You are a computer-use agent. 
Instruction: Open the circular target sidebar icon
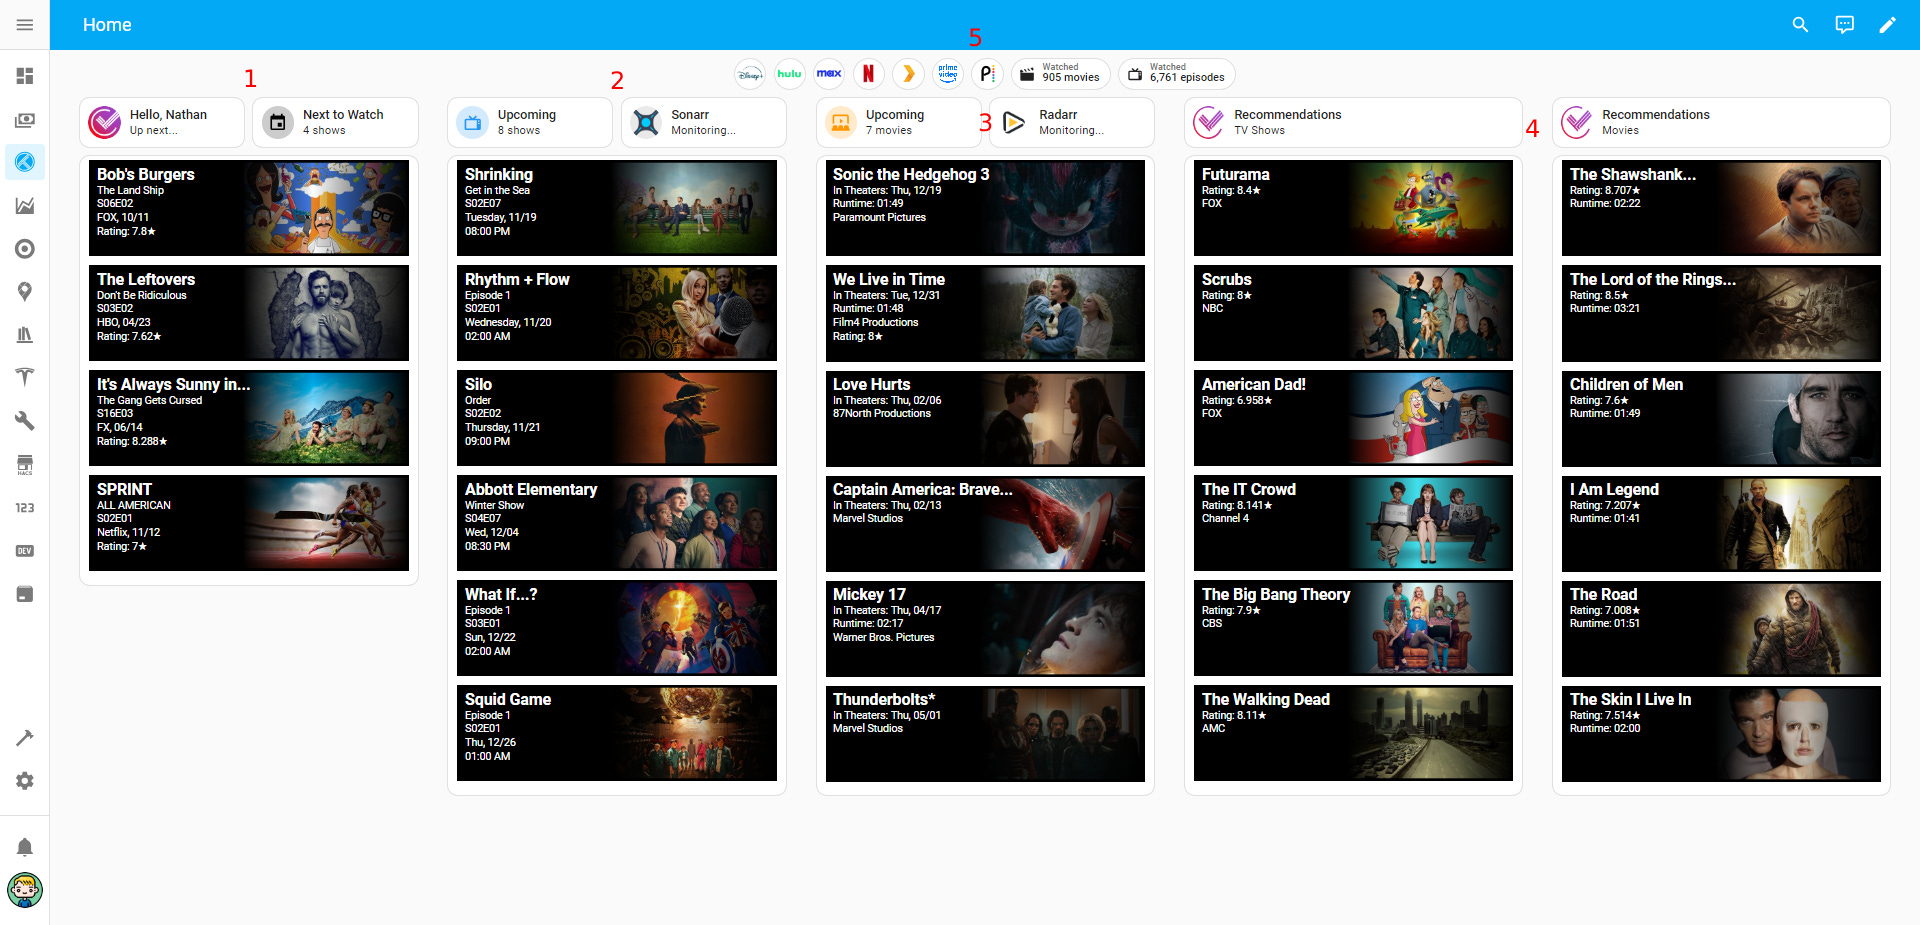point(25,249)
